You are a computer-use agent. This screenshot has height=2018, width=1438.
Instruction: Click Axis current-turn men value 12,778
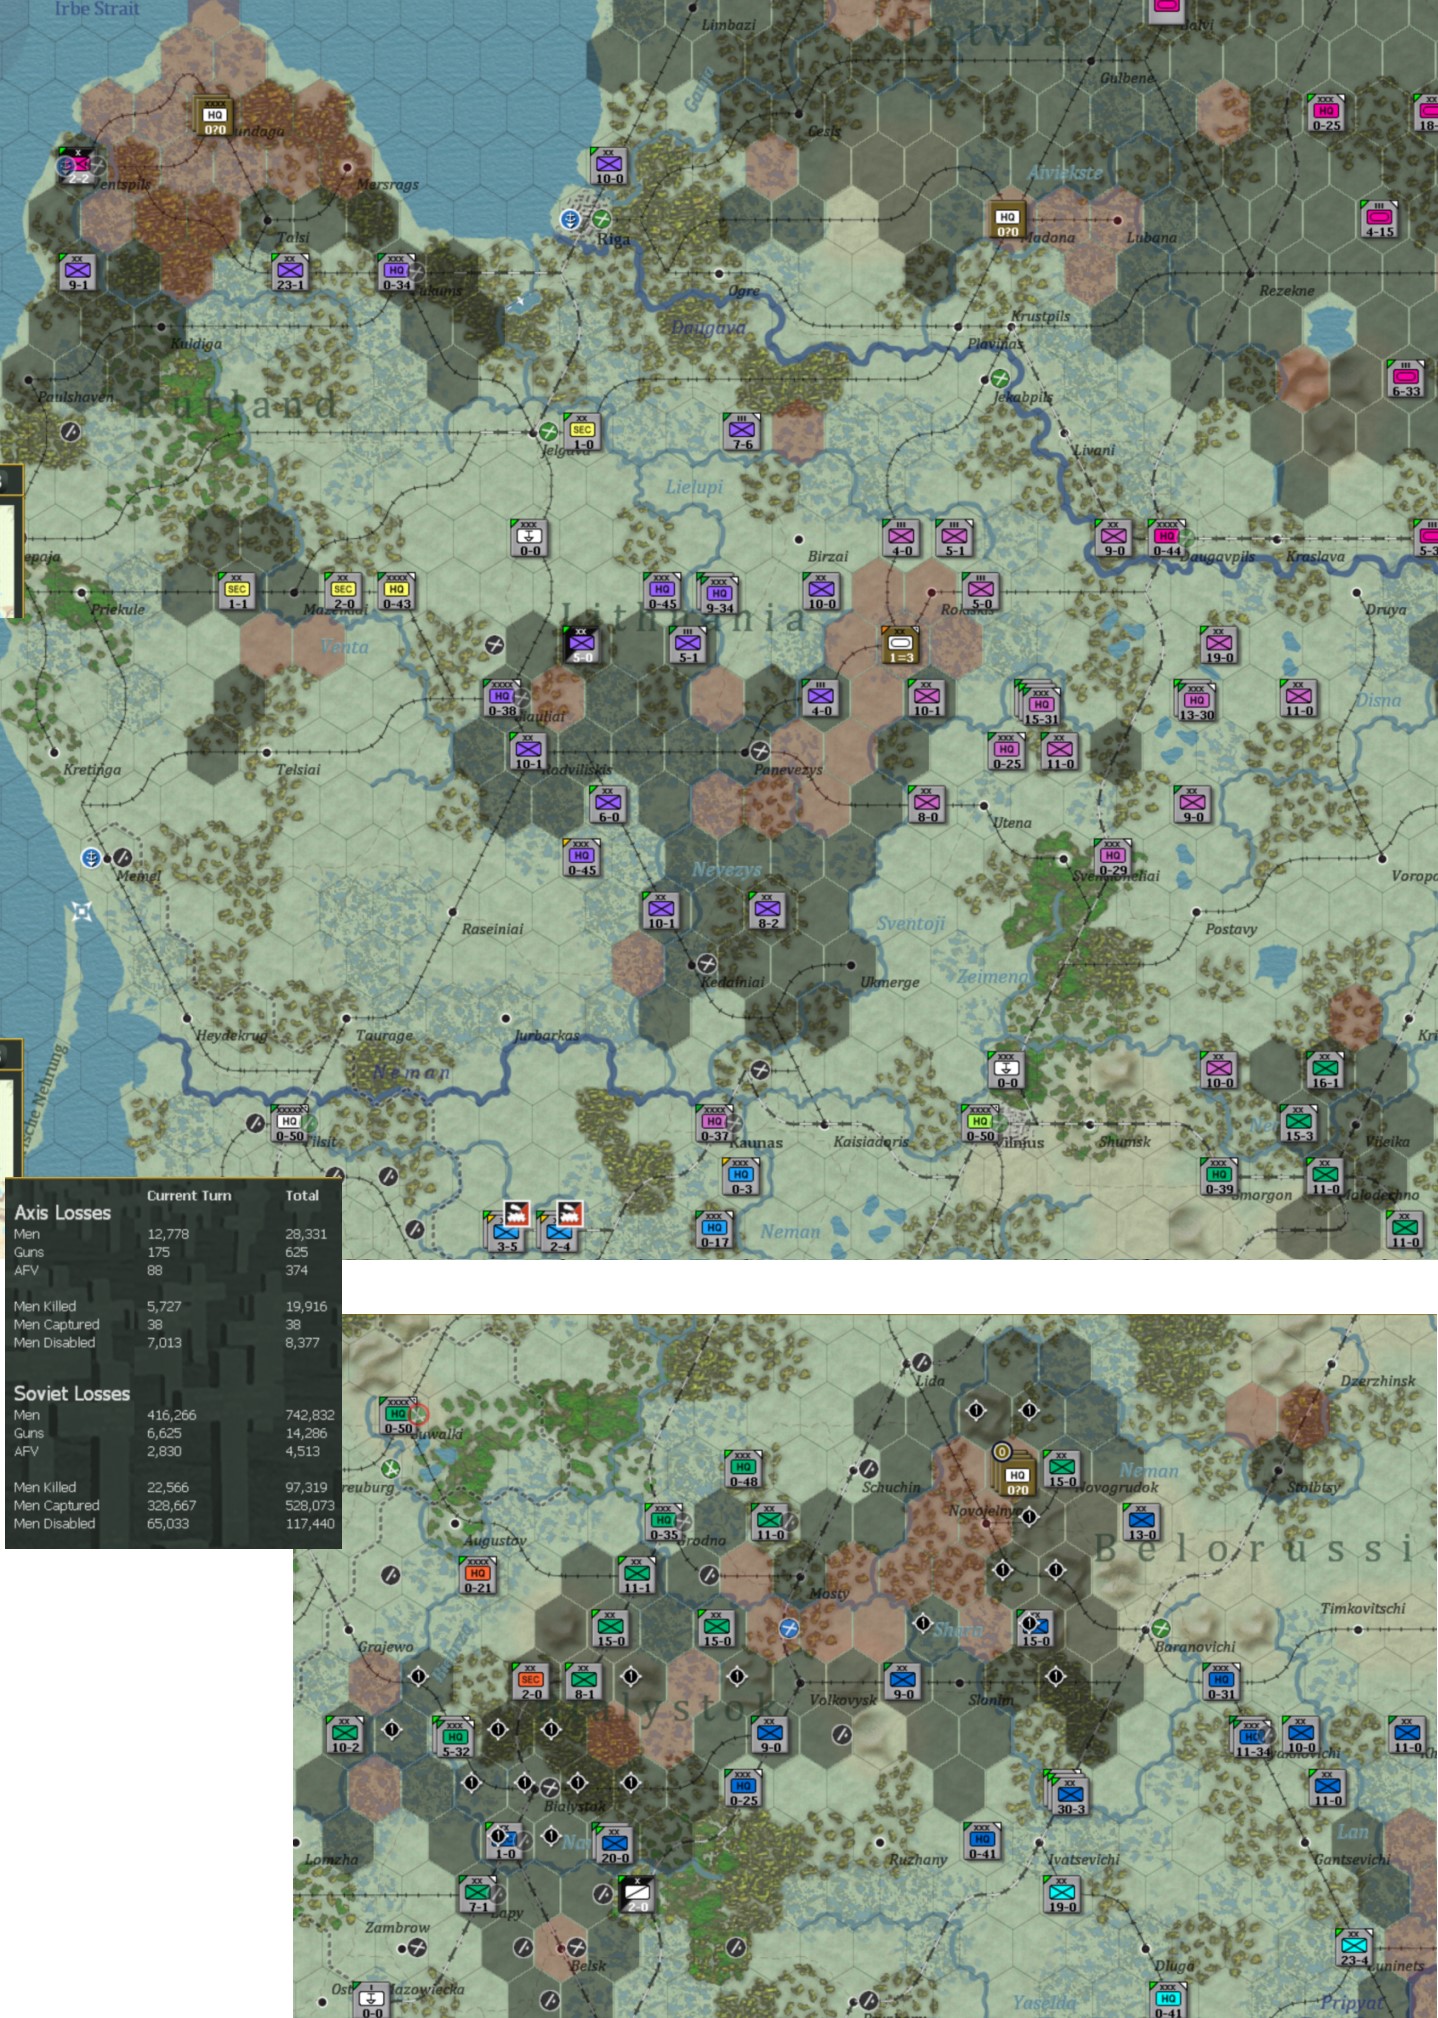click(168, 1234)
